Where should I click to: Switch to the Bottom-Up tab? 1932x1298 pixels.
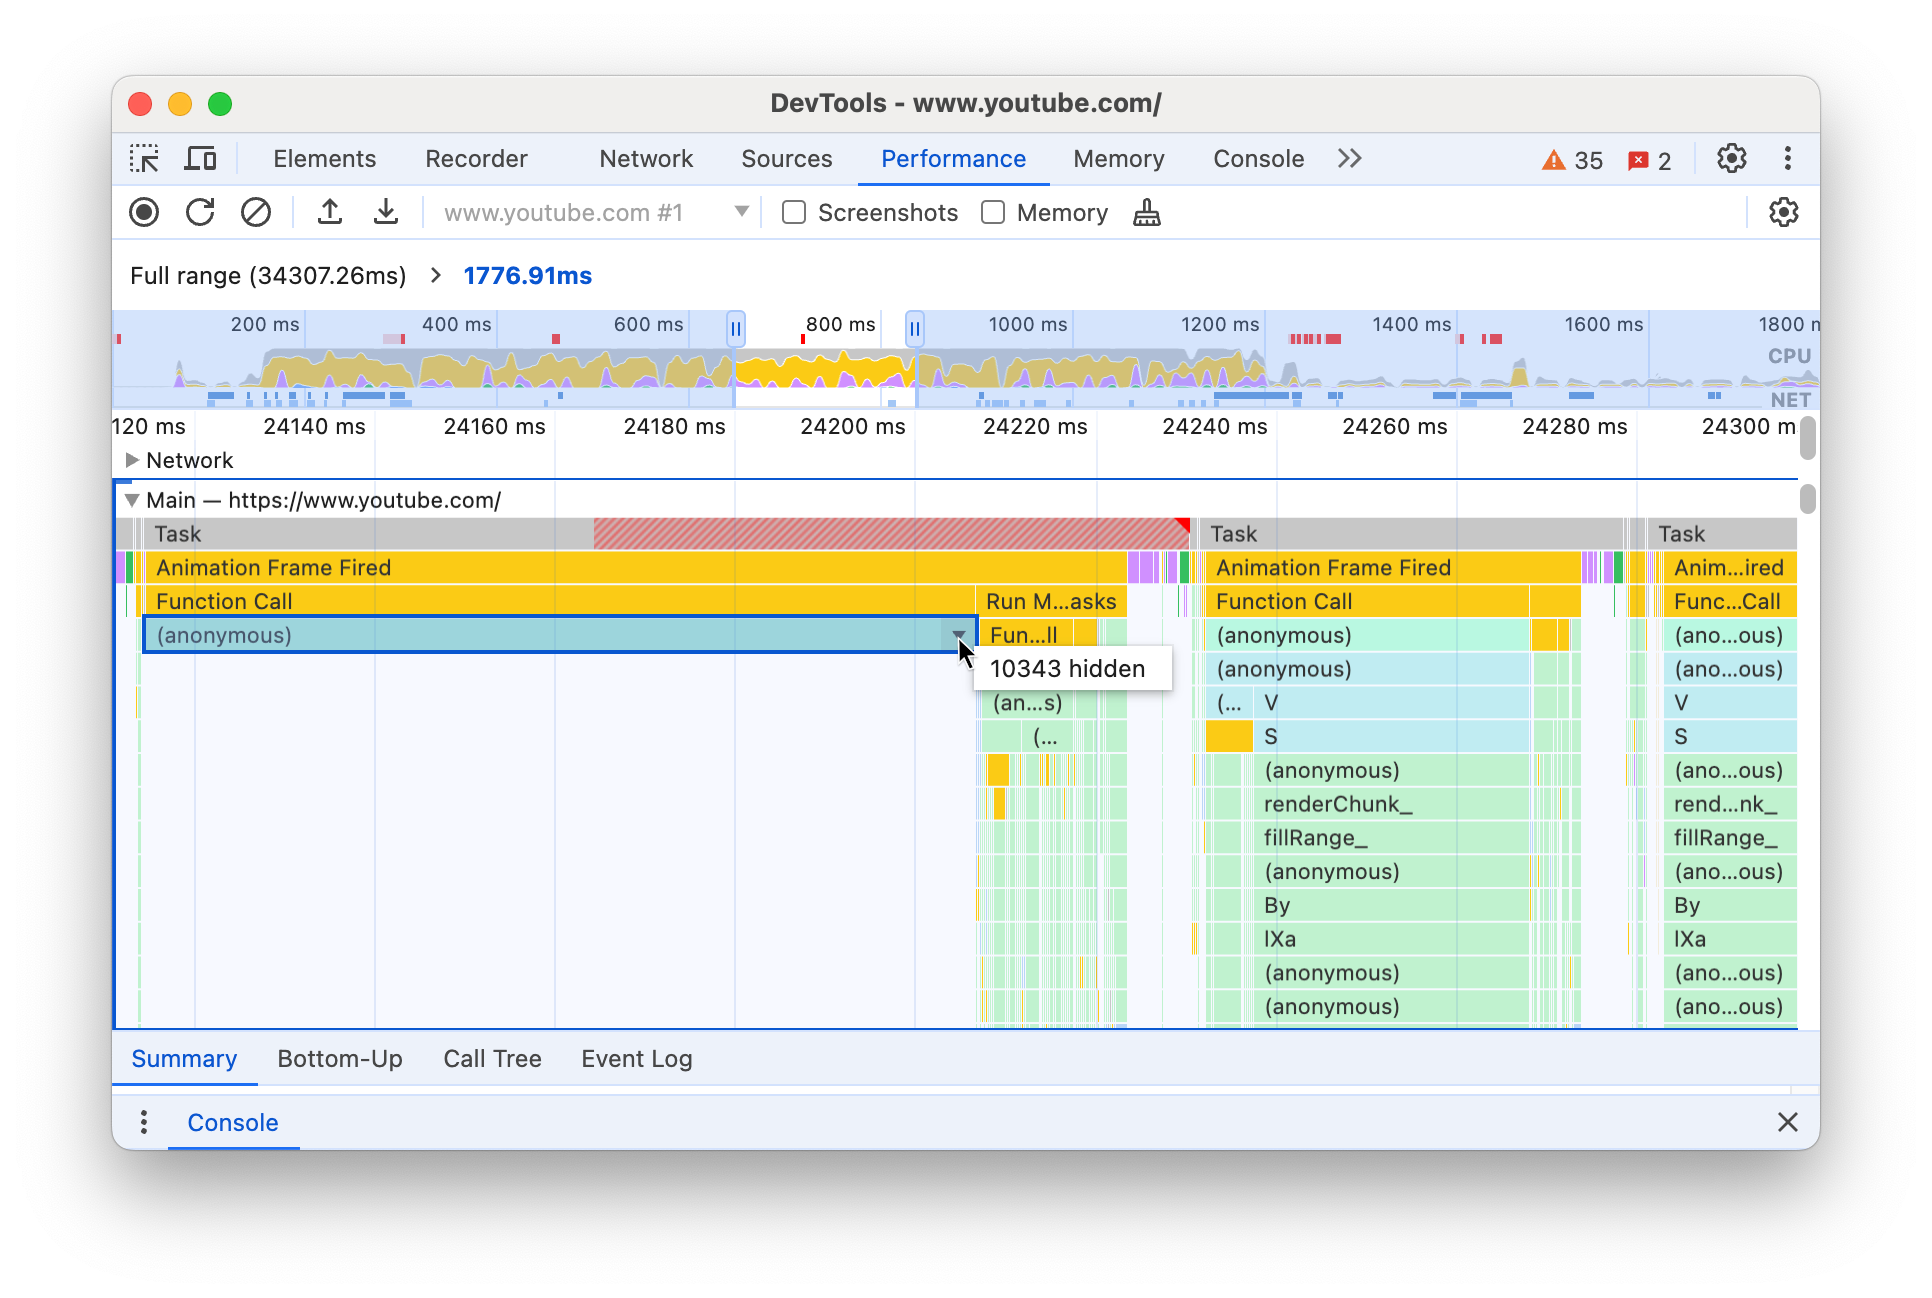point(339,1059)
